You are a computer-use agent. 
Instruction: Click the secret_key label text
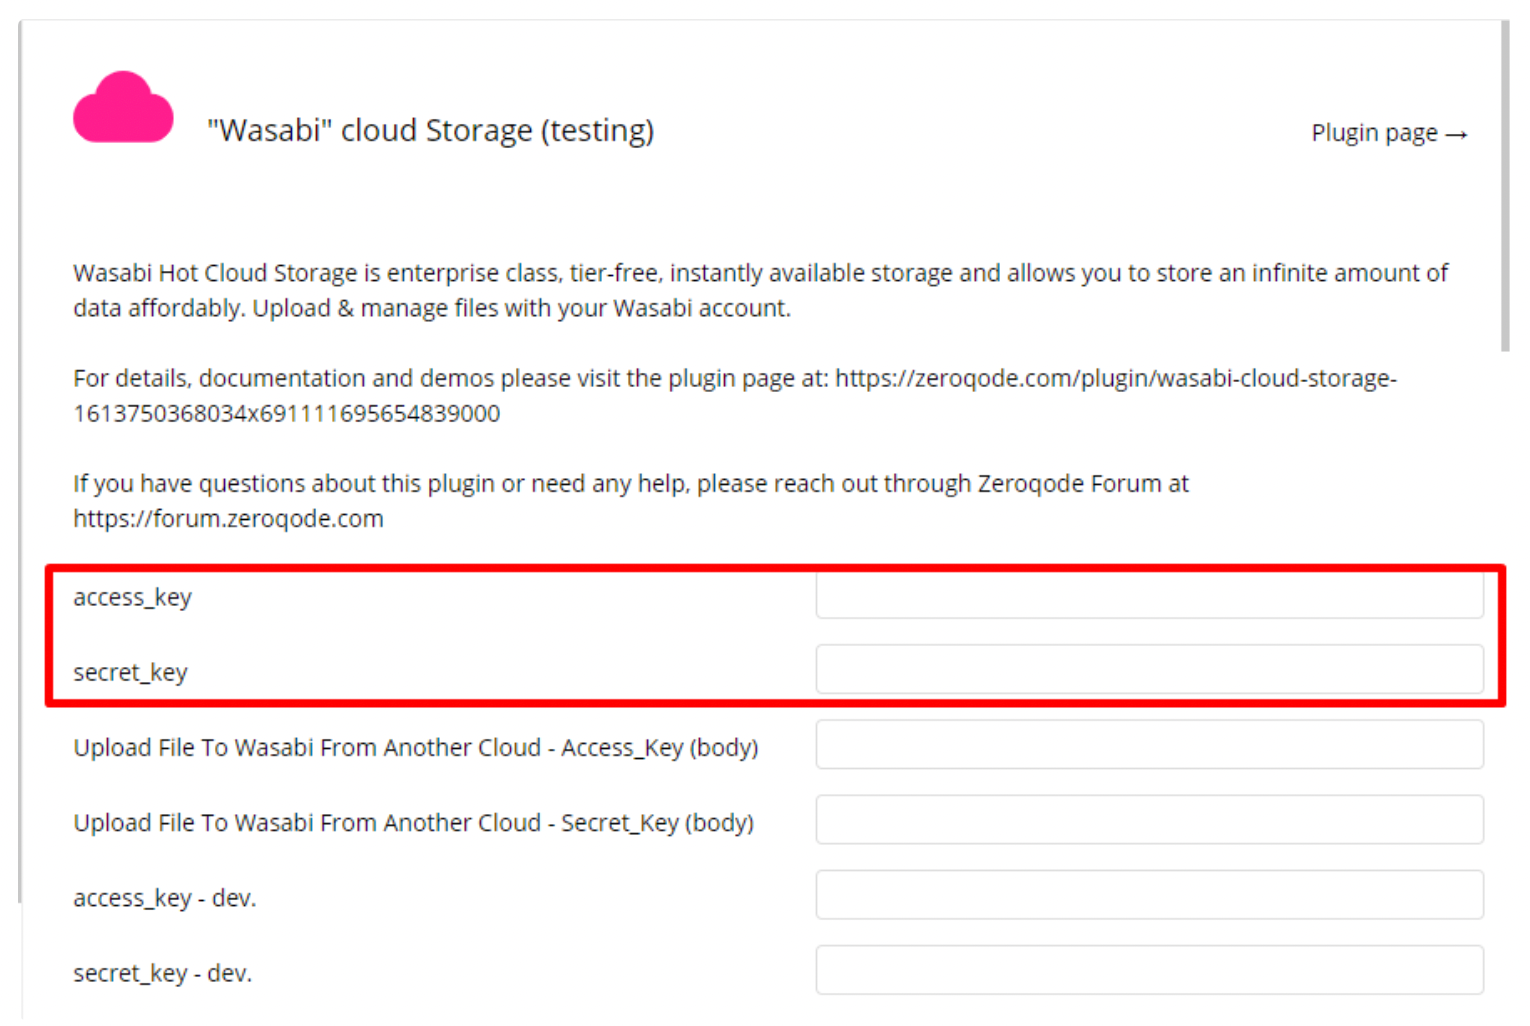coord(129,671)
